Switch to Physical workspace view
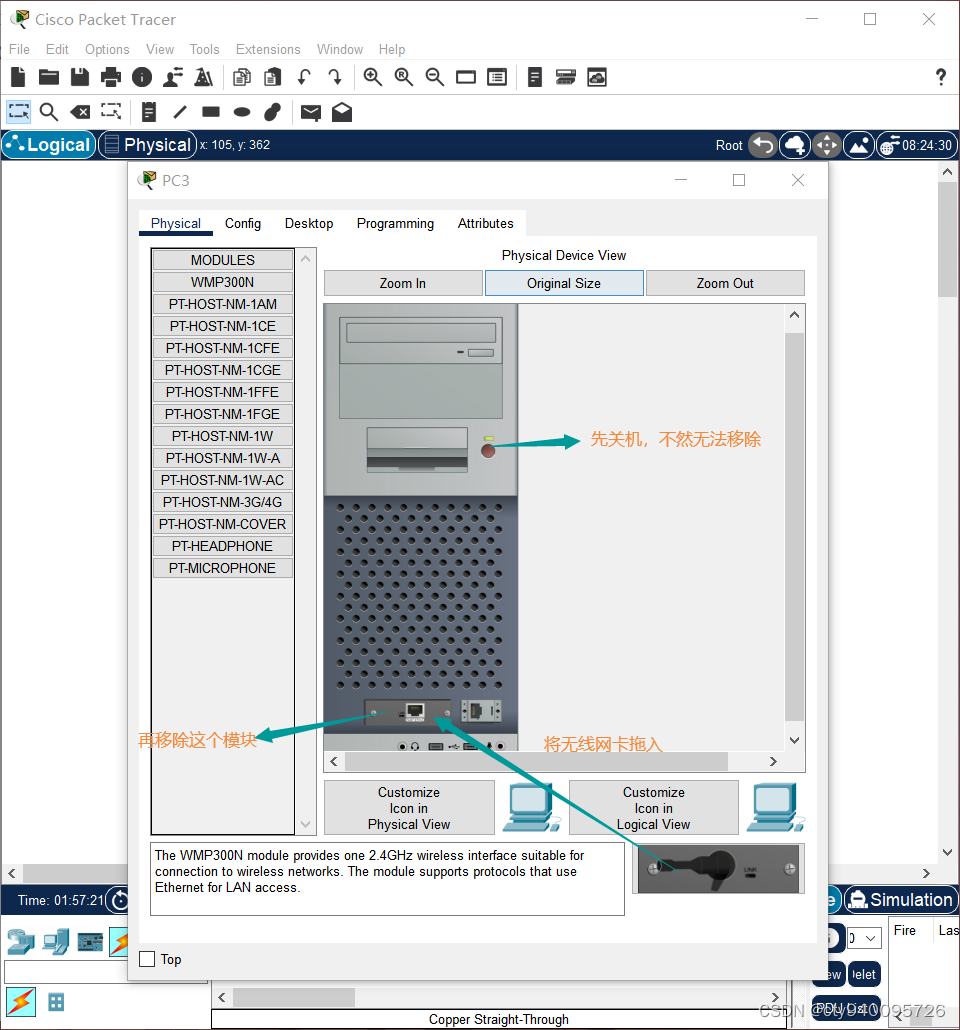Screen dimensions: 960x1030 click(x=148, y=145)
